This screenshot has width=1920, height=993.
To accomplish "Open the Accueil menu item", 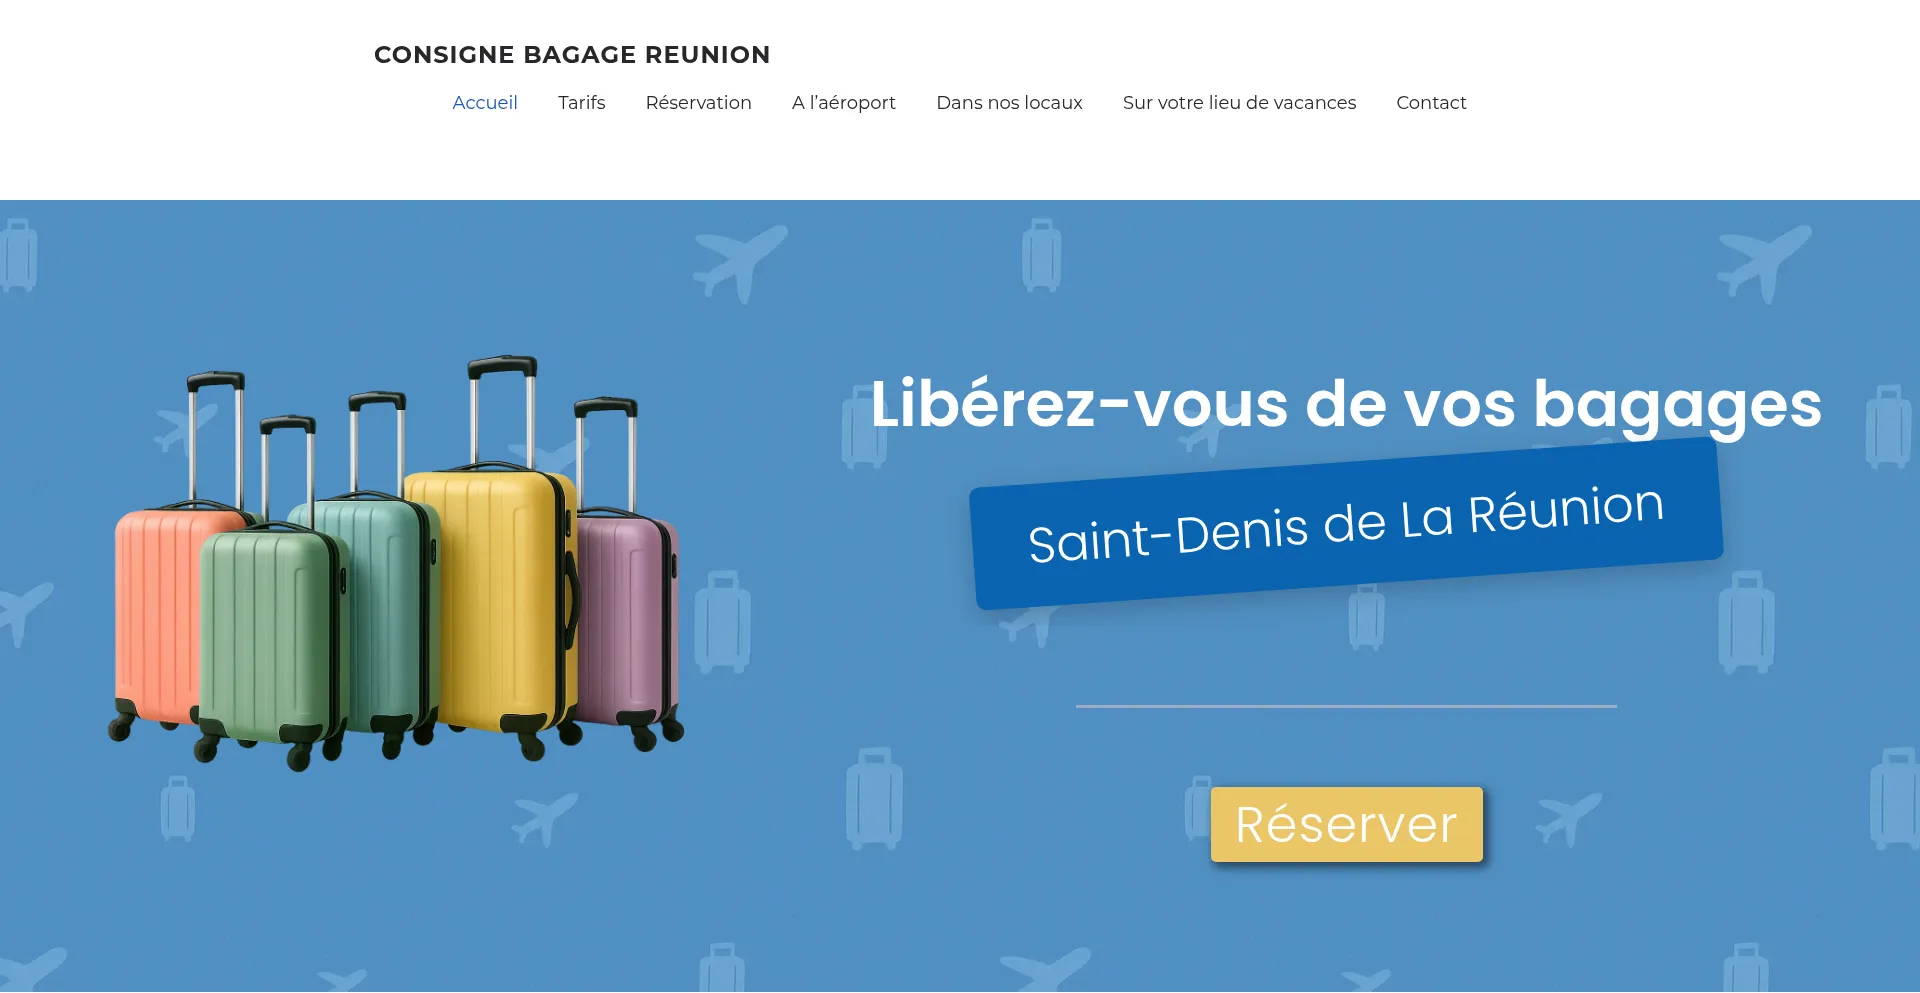I will click(x=485, y=103).
